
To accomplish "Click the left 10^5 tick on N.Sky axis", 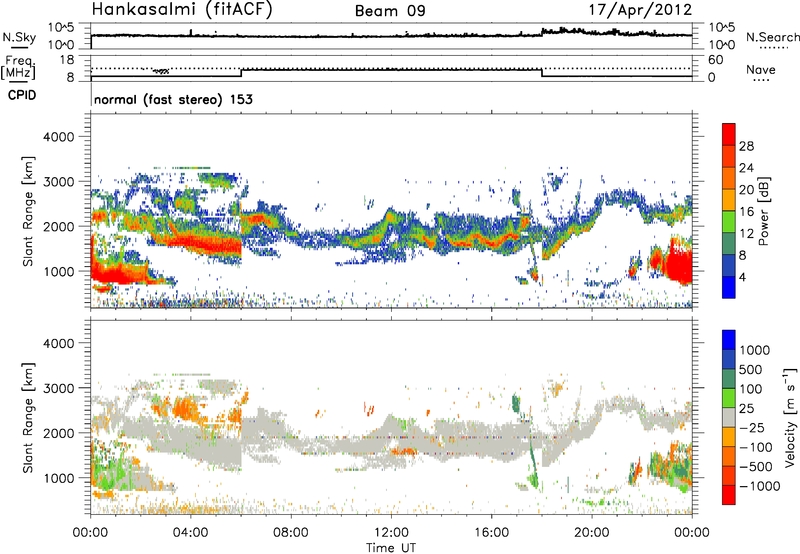I will pyautogui.click(x=62, y=27).
